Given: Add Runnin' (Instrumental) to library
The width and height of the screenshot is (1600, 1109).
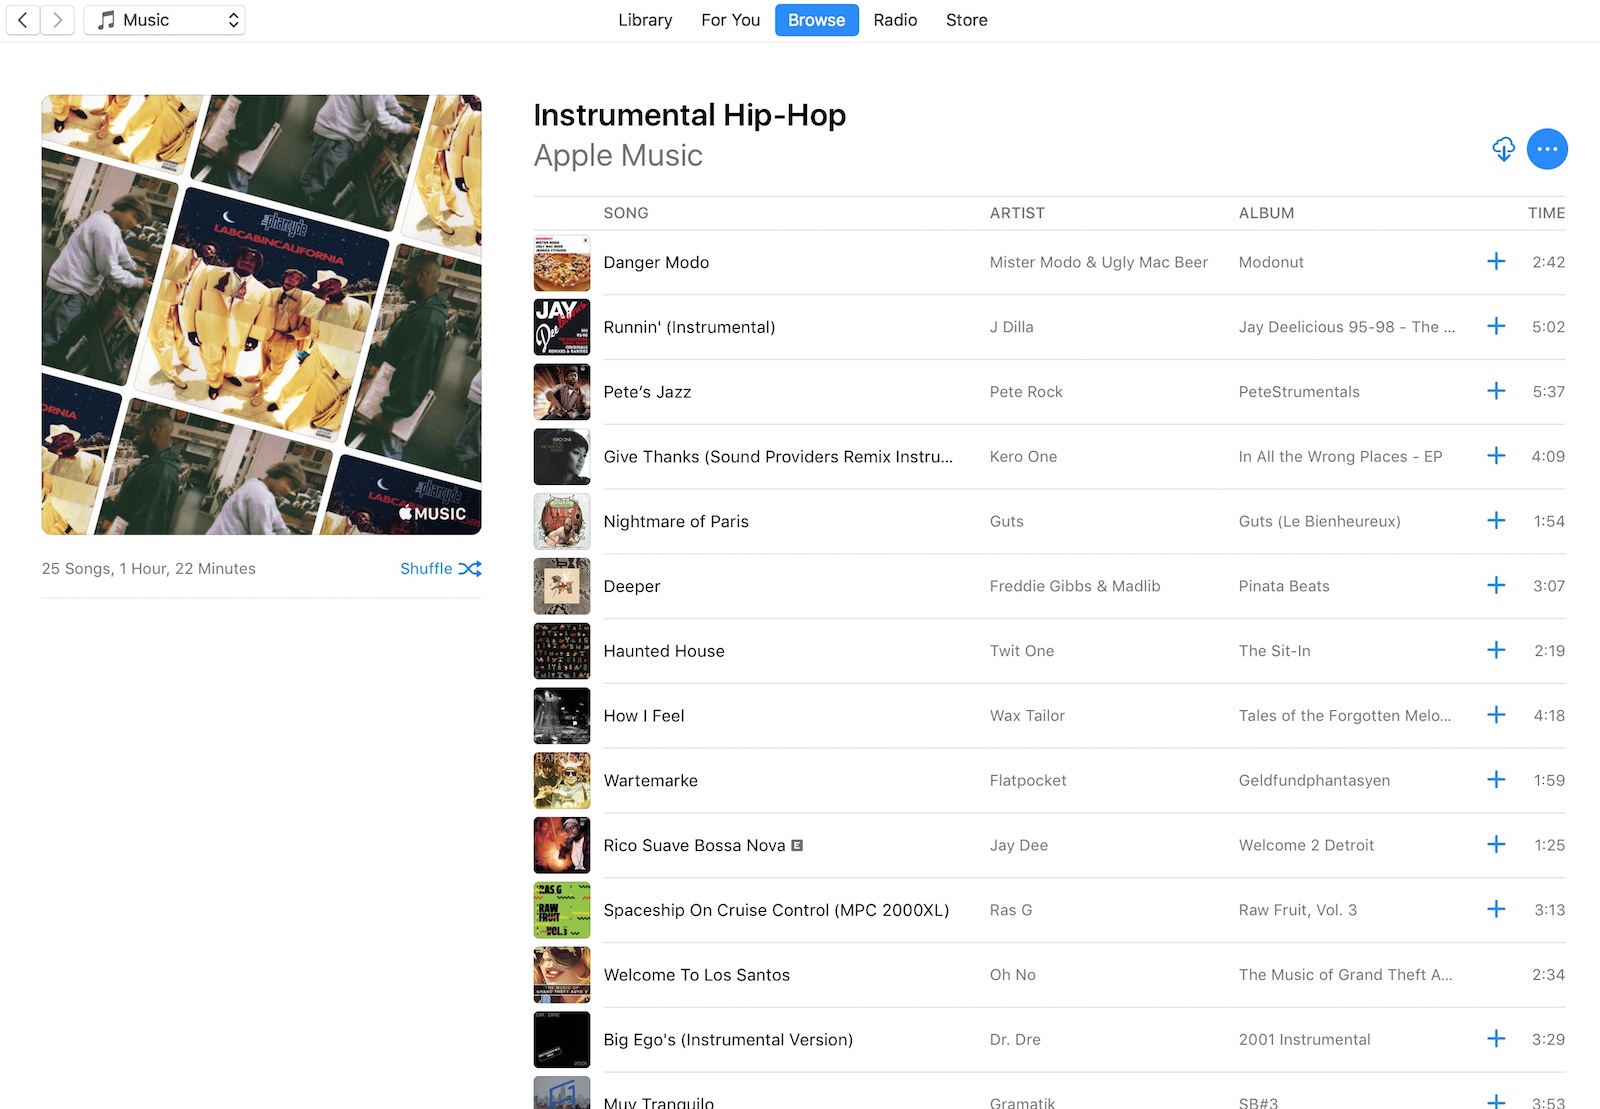Looking at the screenshot, I should pos(1496,327).
